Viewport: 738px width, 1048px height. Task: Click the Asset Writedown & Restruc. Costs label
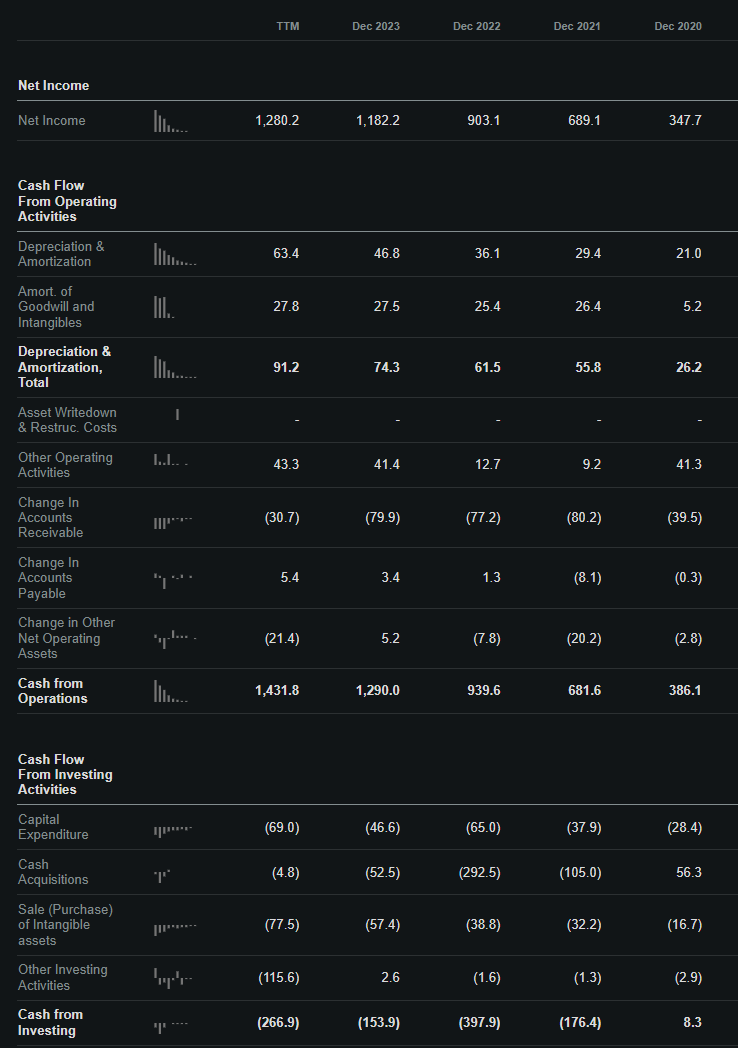67,420
